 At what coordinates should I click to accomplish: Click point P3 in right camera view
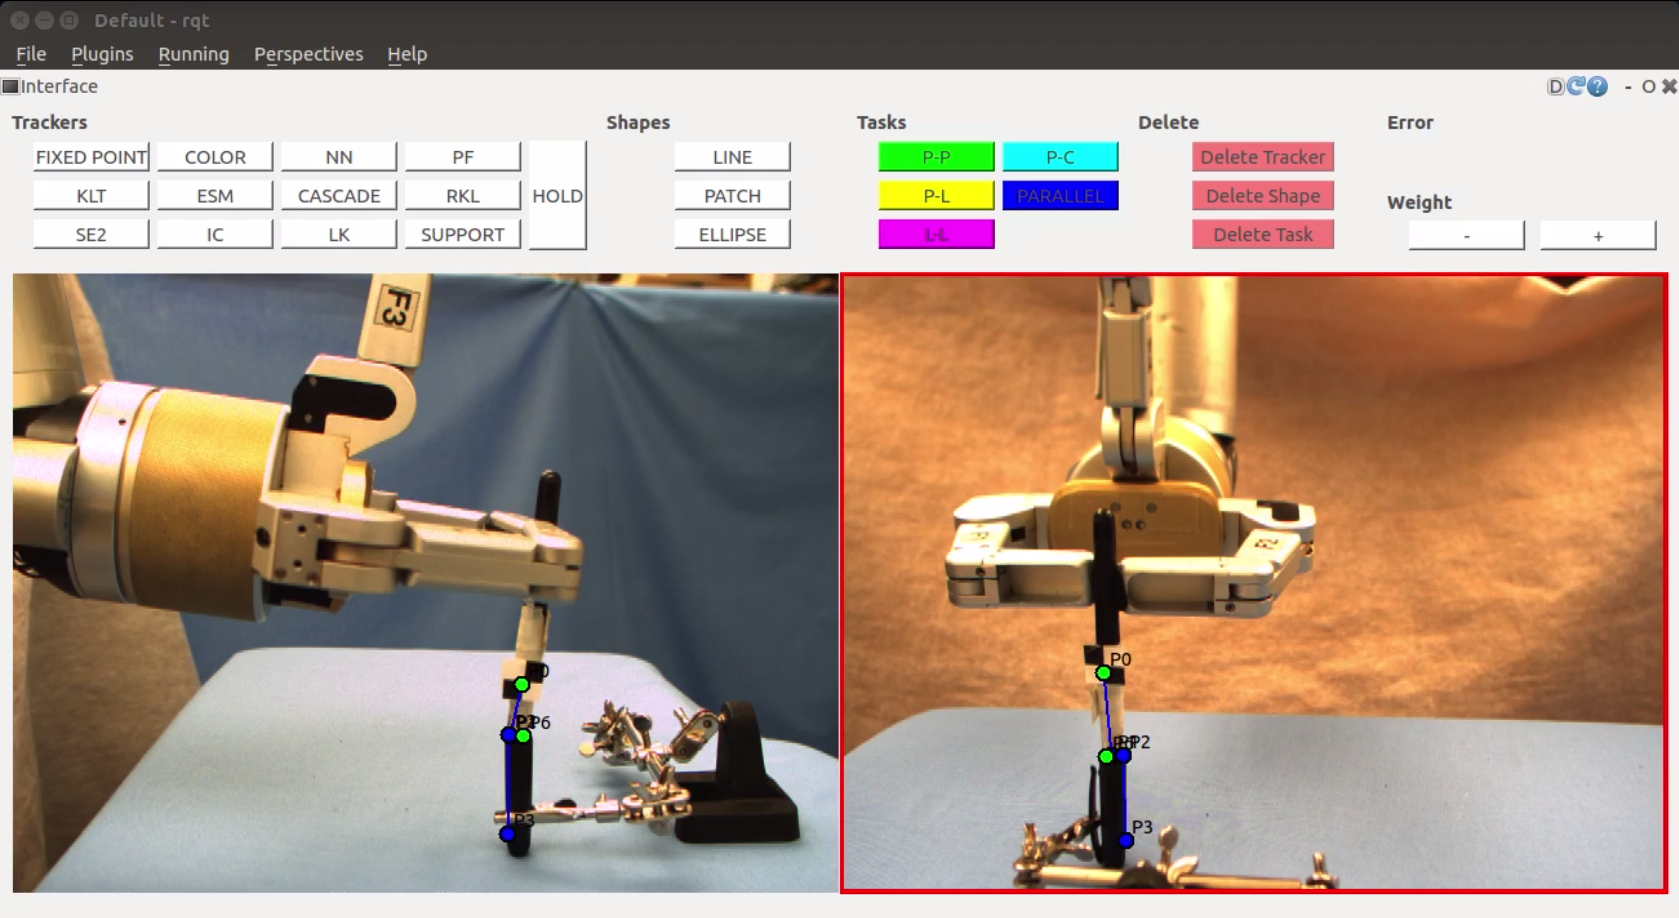pos(1126,840)
